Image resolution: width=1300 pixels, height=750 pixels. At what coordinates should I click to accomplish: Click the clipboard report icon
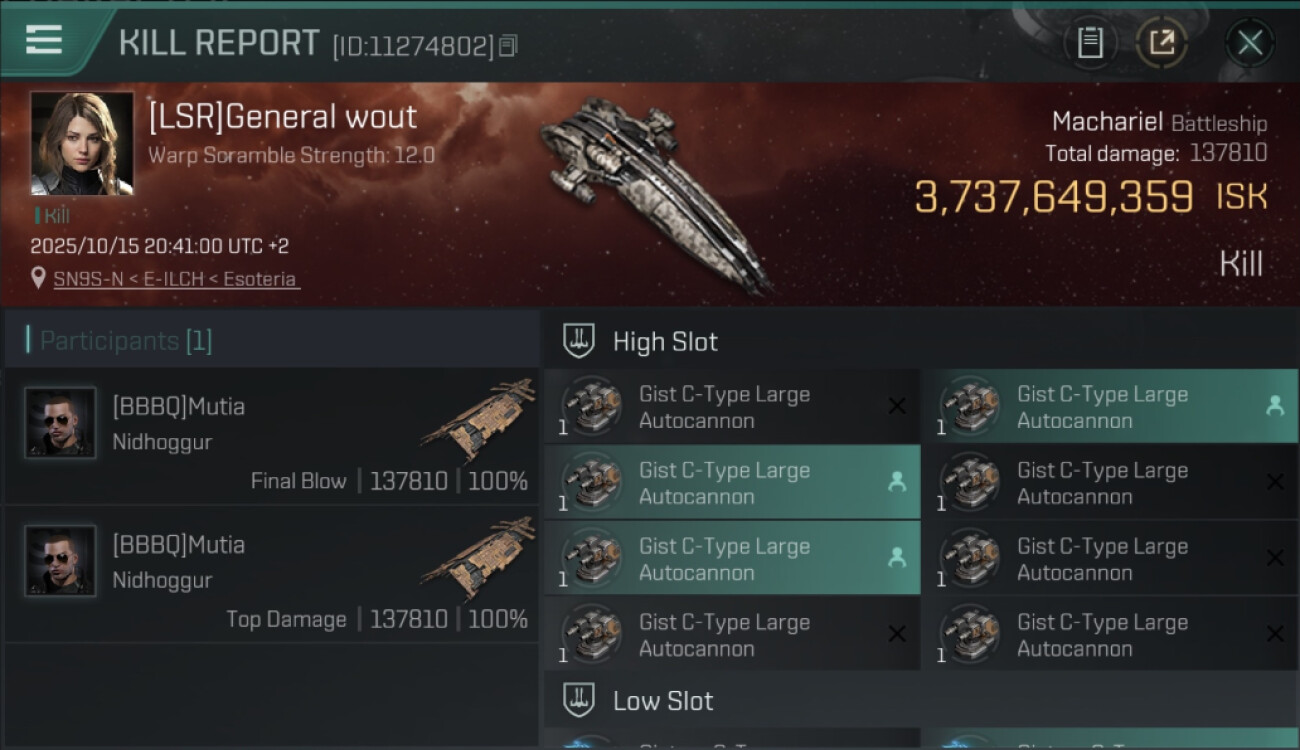pos(1090,43)
